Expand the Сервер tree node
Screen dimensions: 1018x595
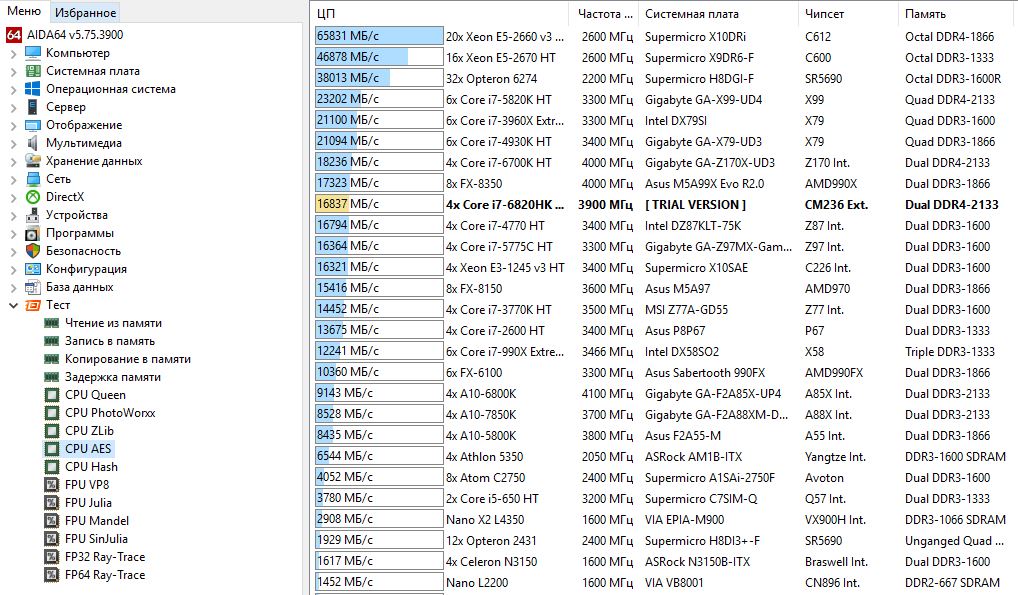(x=14, y=107)
